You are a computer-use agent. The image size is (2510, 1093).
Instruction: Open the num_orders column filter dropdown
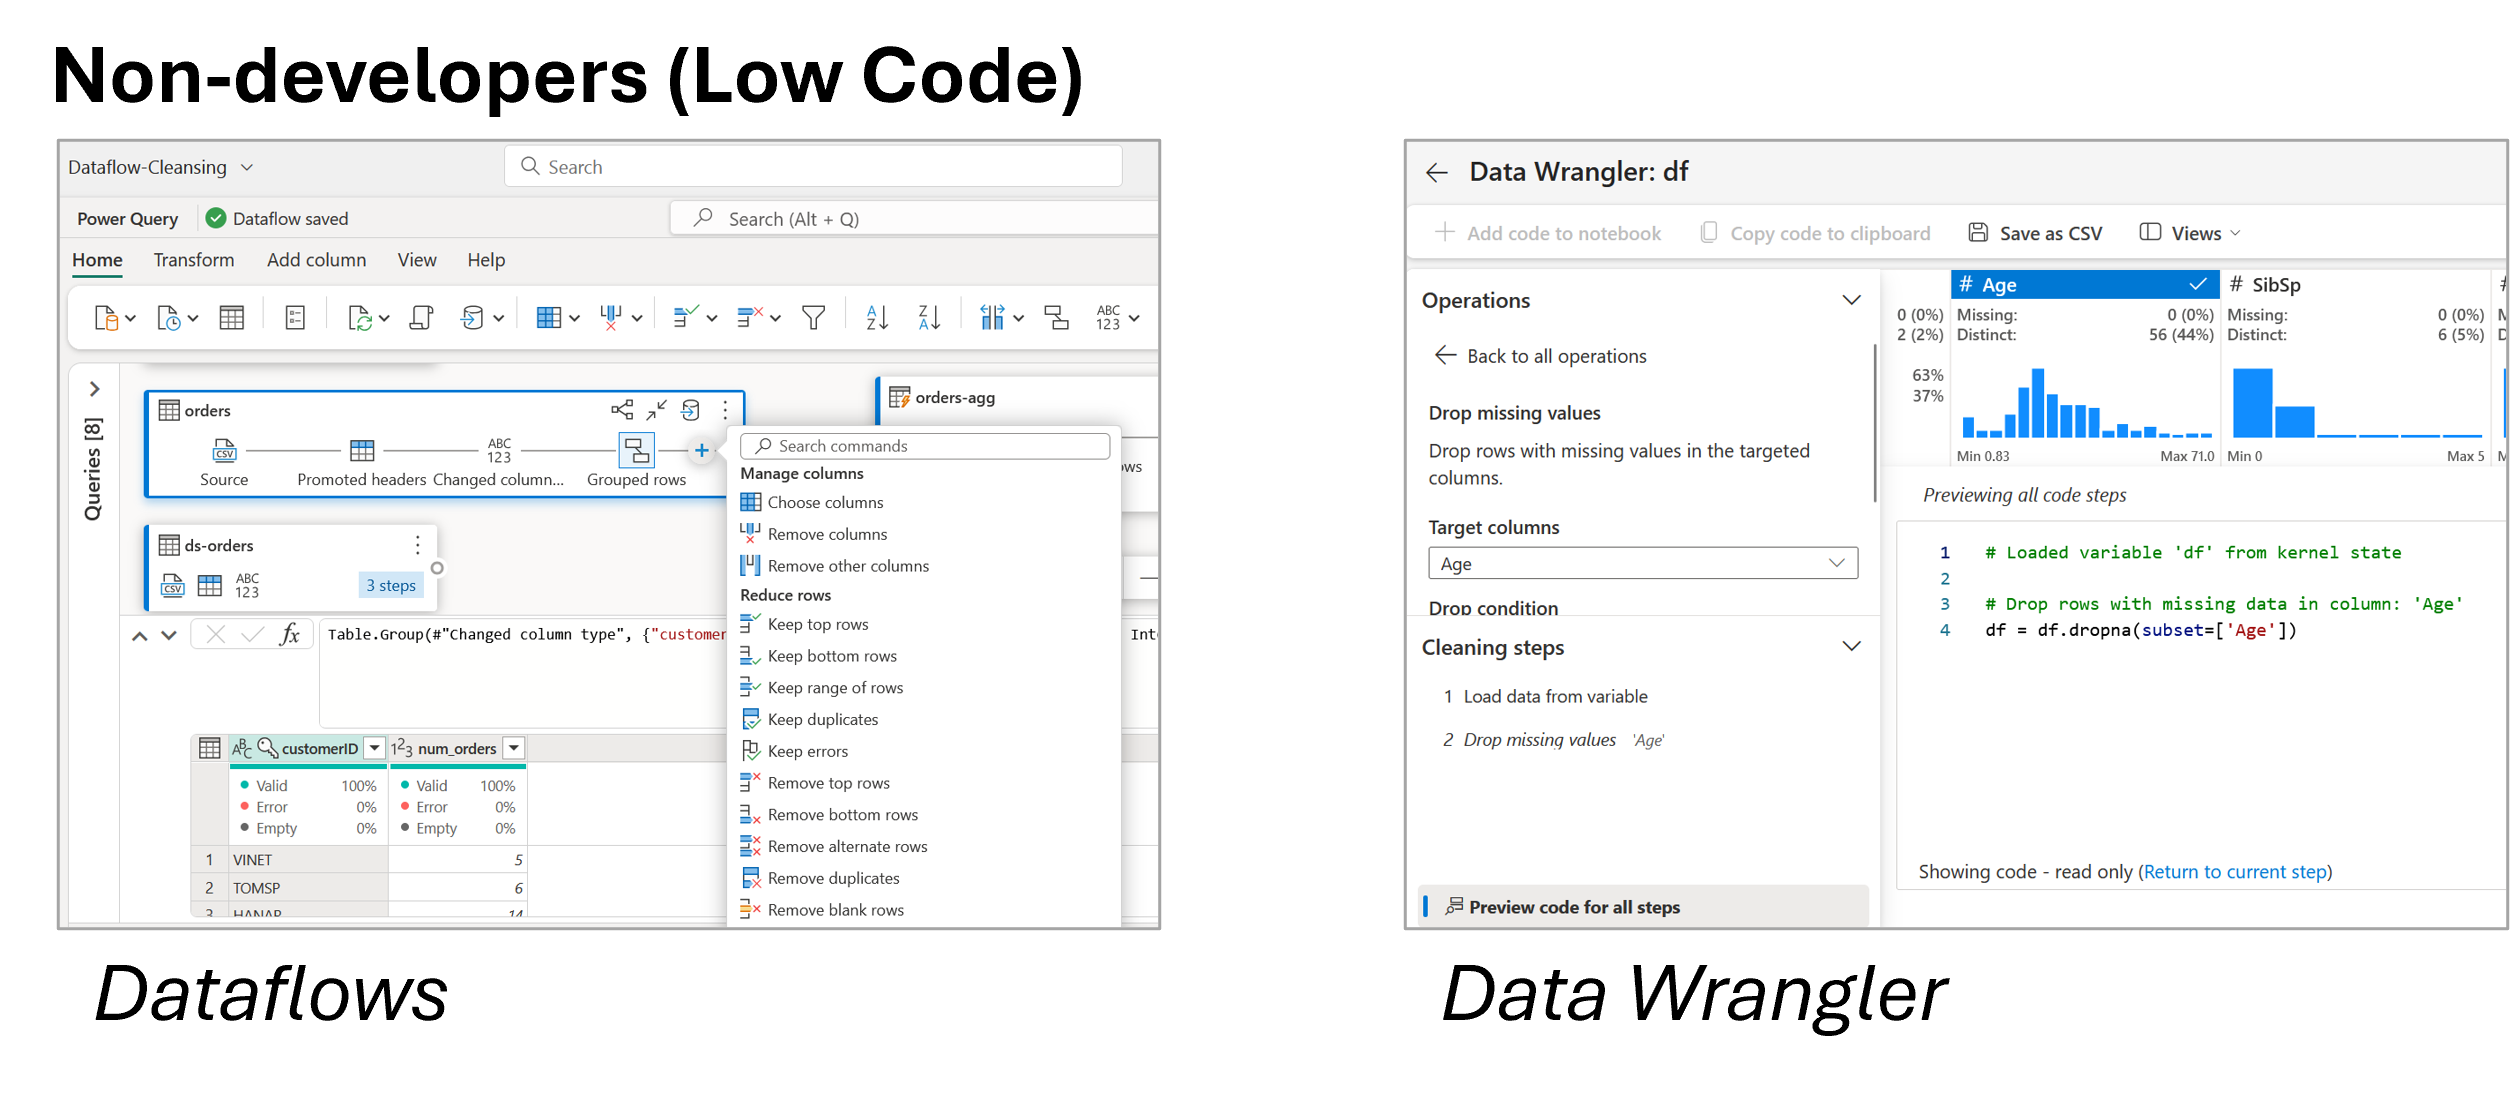pyautogui.click(x=514, y=748)
